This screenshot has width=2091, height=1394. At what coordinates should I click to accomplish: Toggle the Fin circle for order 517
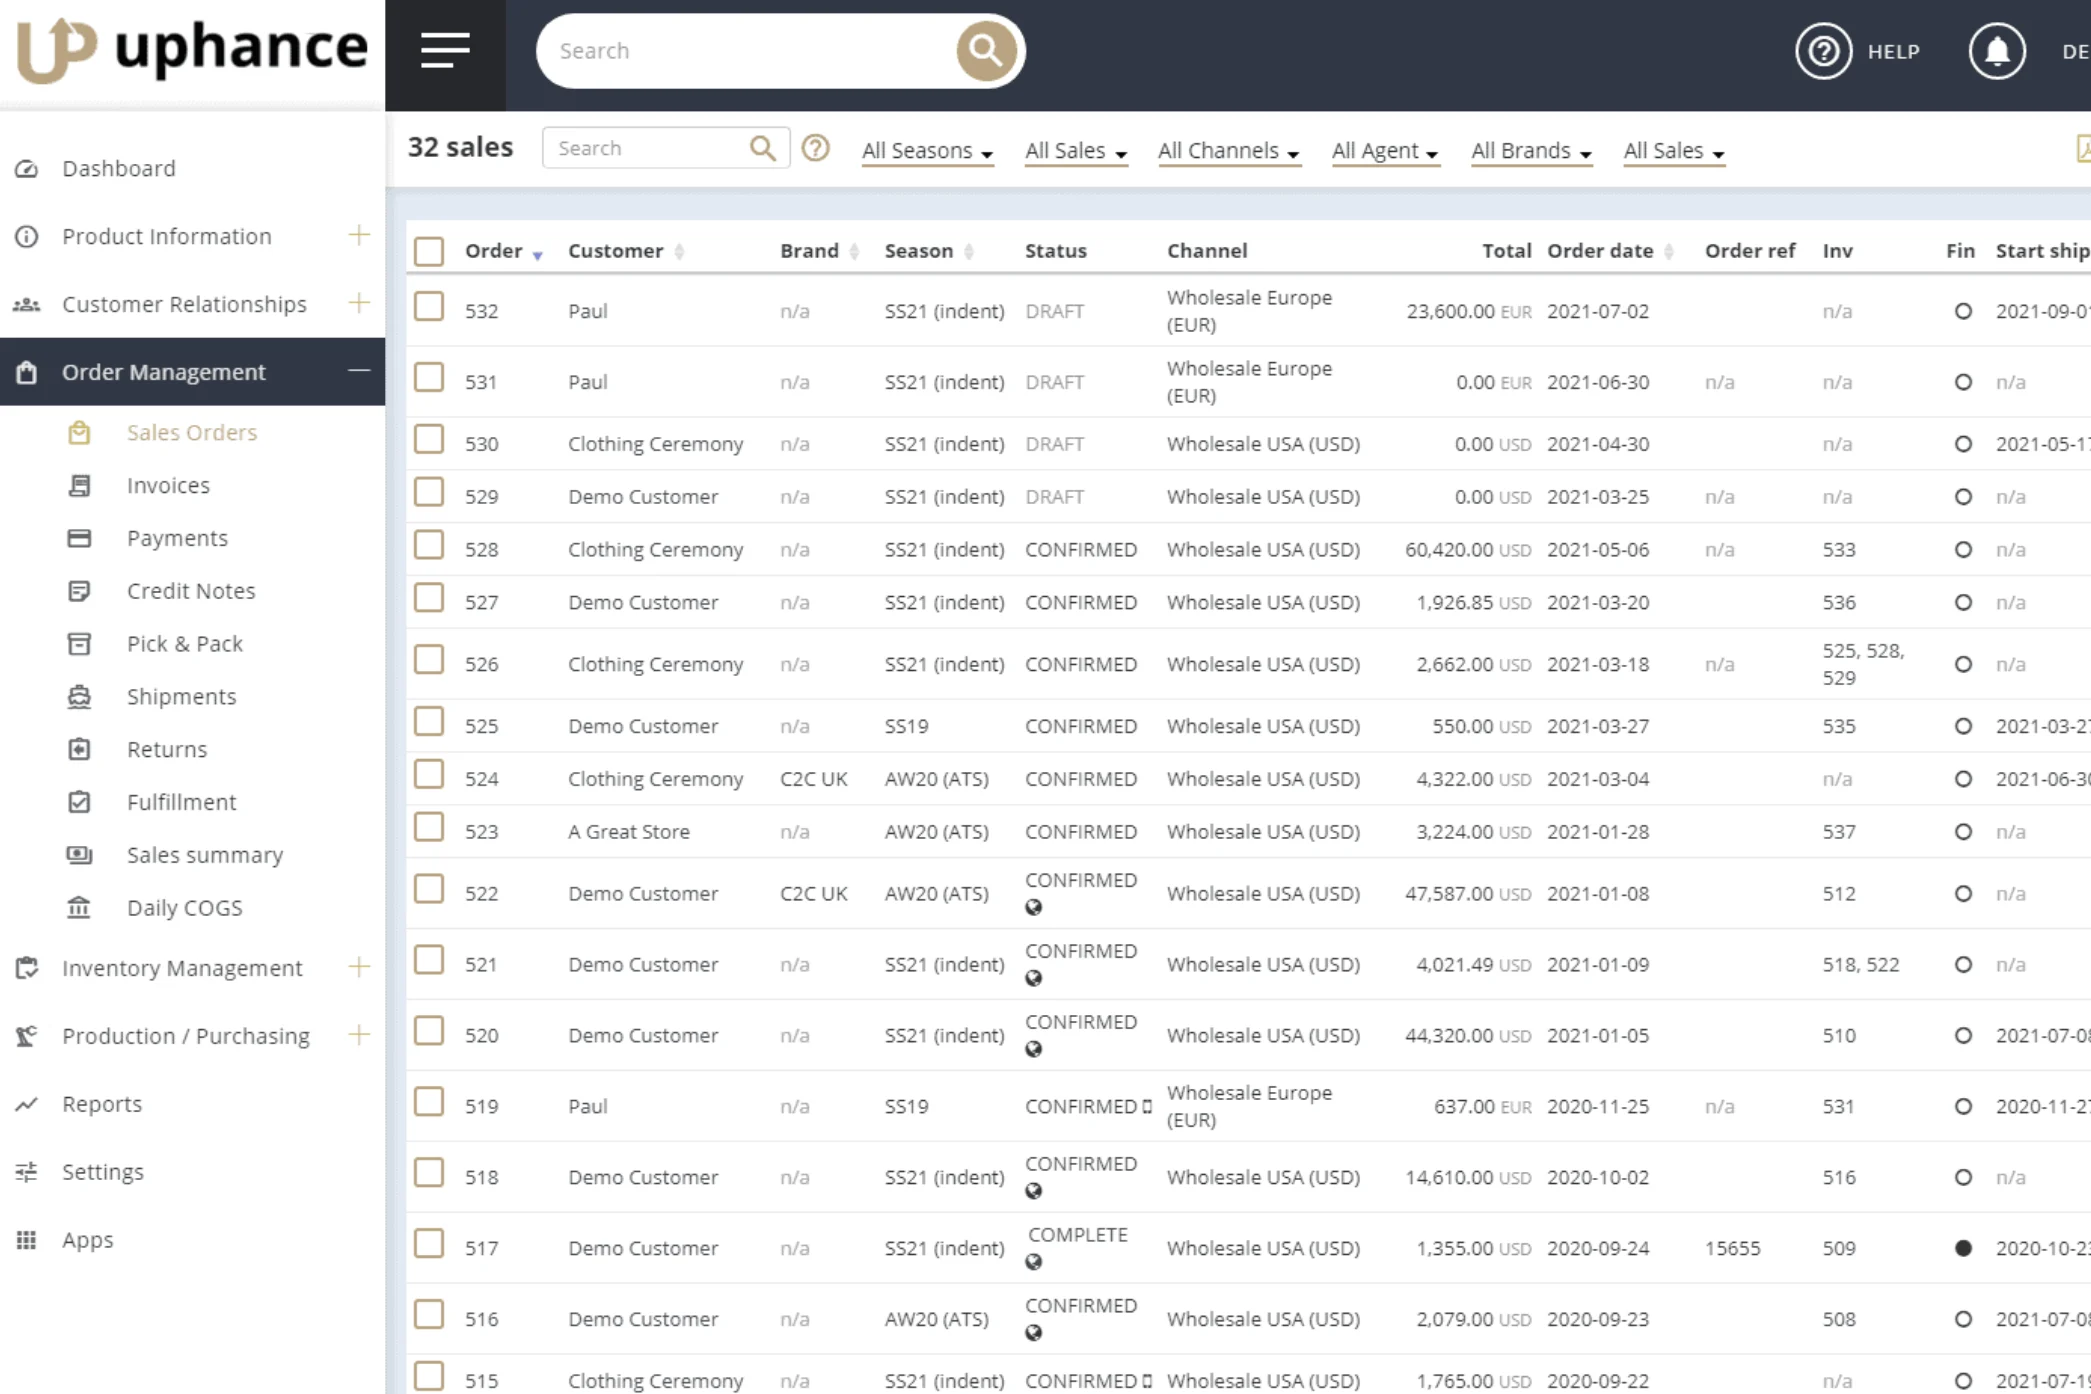click(x=1963, y=1248)
